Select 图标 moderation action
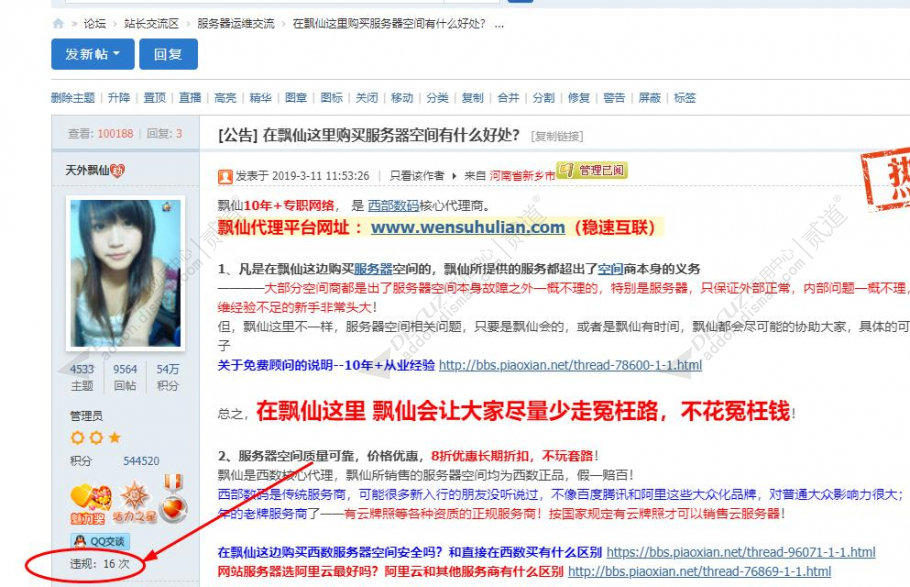The image size is (910, 587). click(331, 98)
